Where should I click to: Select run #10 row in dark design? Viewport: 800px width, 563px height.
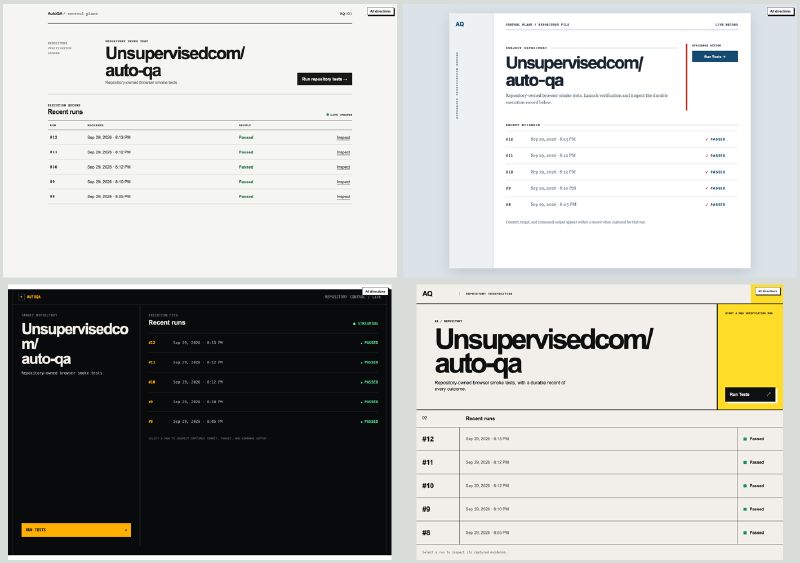263,382
